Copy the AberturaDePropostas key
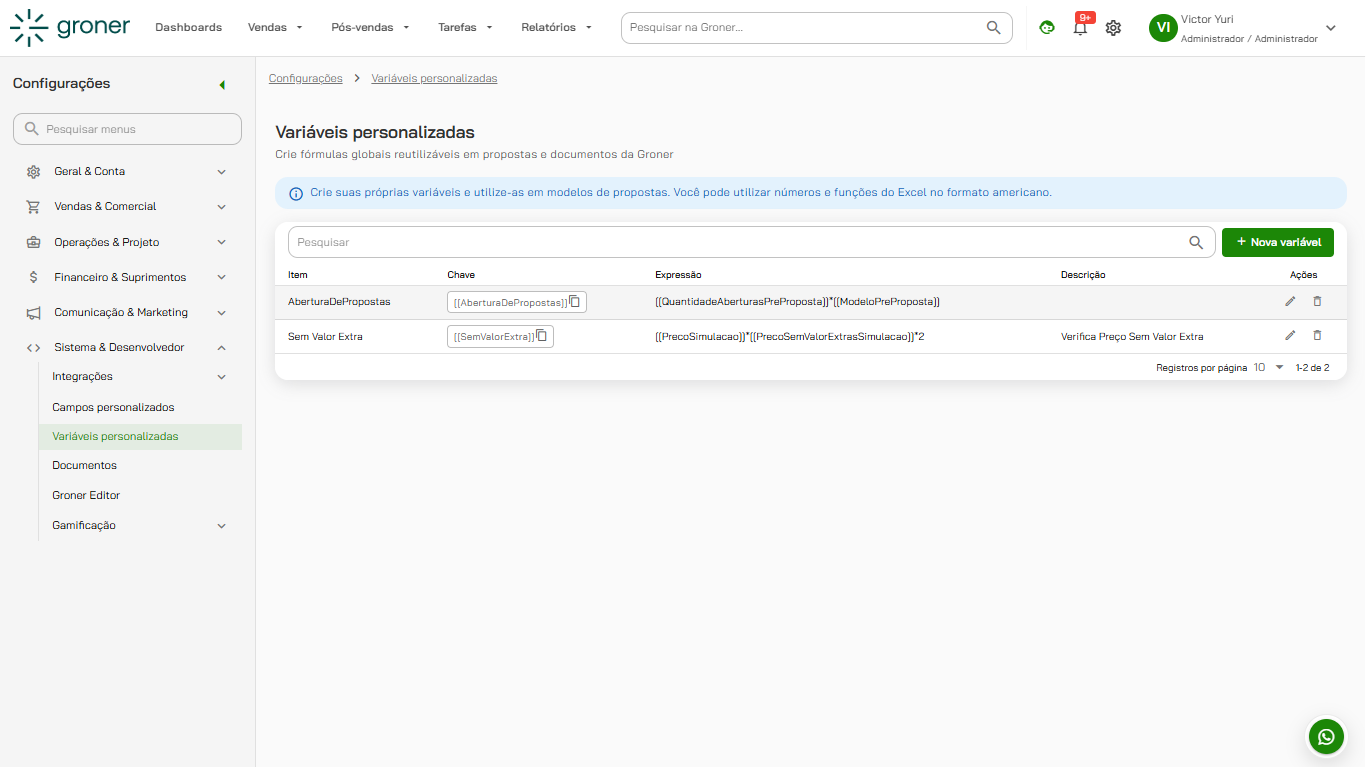1366x768 pixels. click(x=575, y=301)
